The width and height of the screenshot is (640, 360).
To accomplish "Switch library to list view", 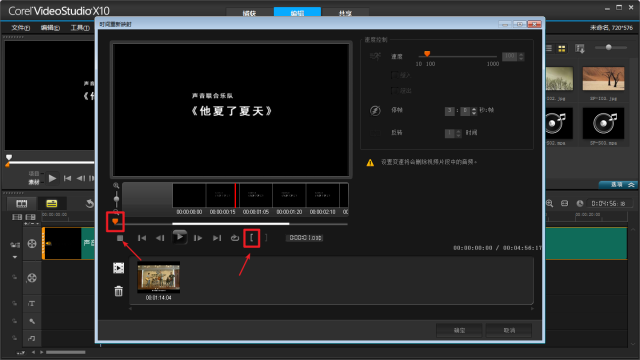I will click(x=549, y=49).
